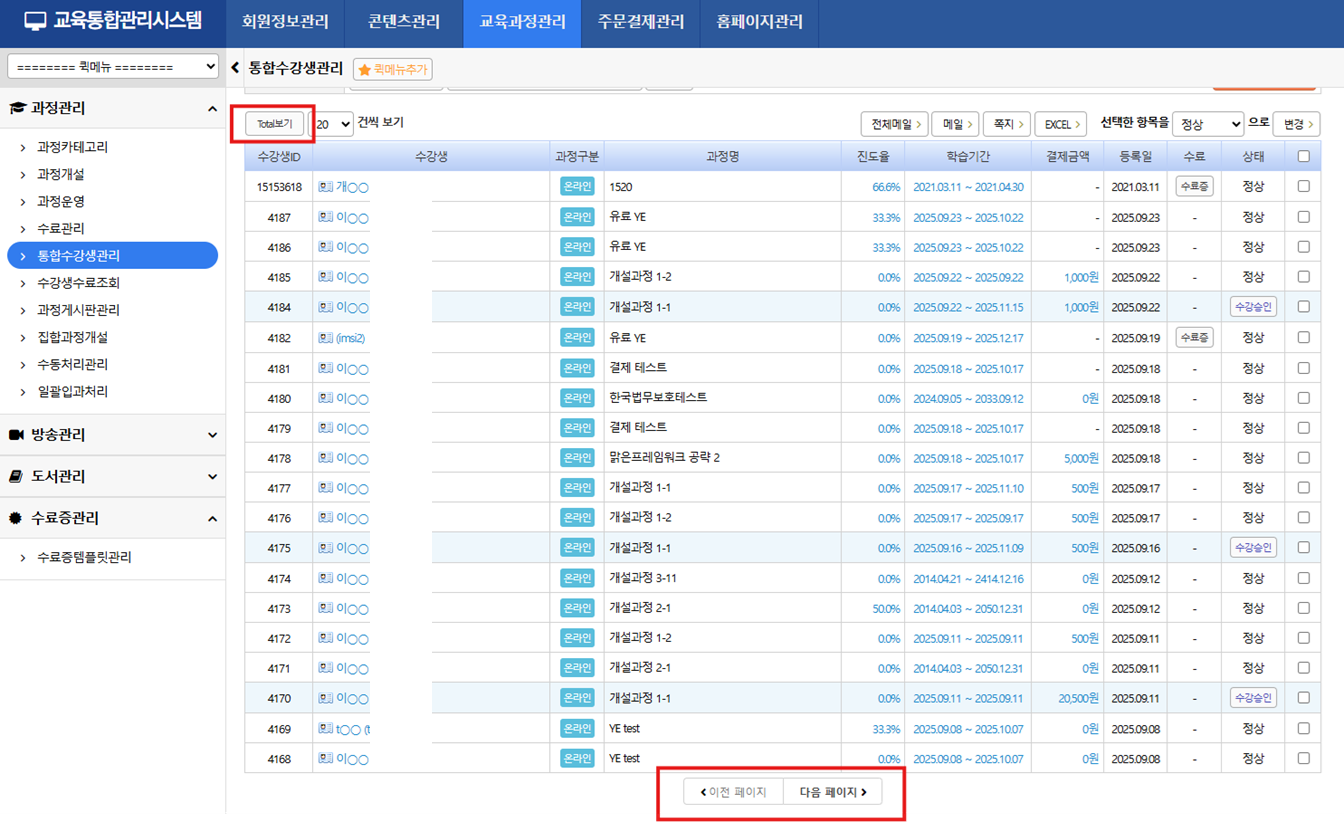Open the 주문결제관리 top menu
1344x822 pixels.
click(x=641, y=22)
